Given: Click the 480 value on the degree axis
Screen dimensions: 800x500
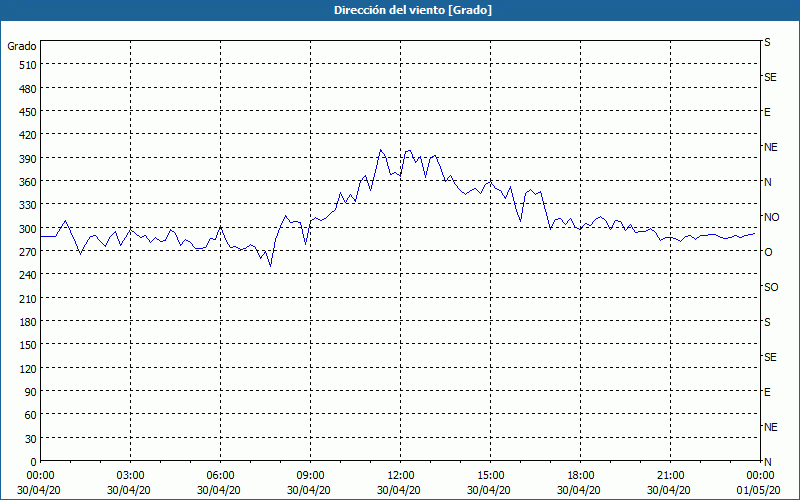Looking at the screenshot, I should pyautogui.click(x=29, y=89).
